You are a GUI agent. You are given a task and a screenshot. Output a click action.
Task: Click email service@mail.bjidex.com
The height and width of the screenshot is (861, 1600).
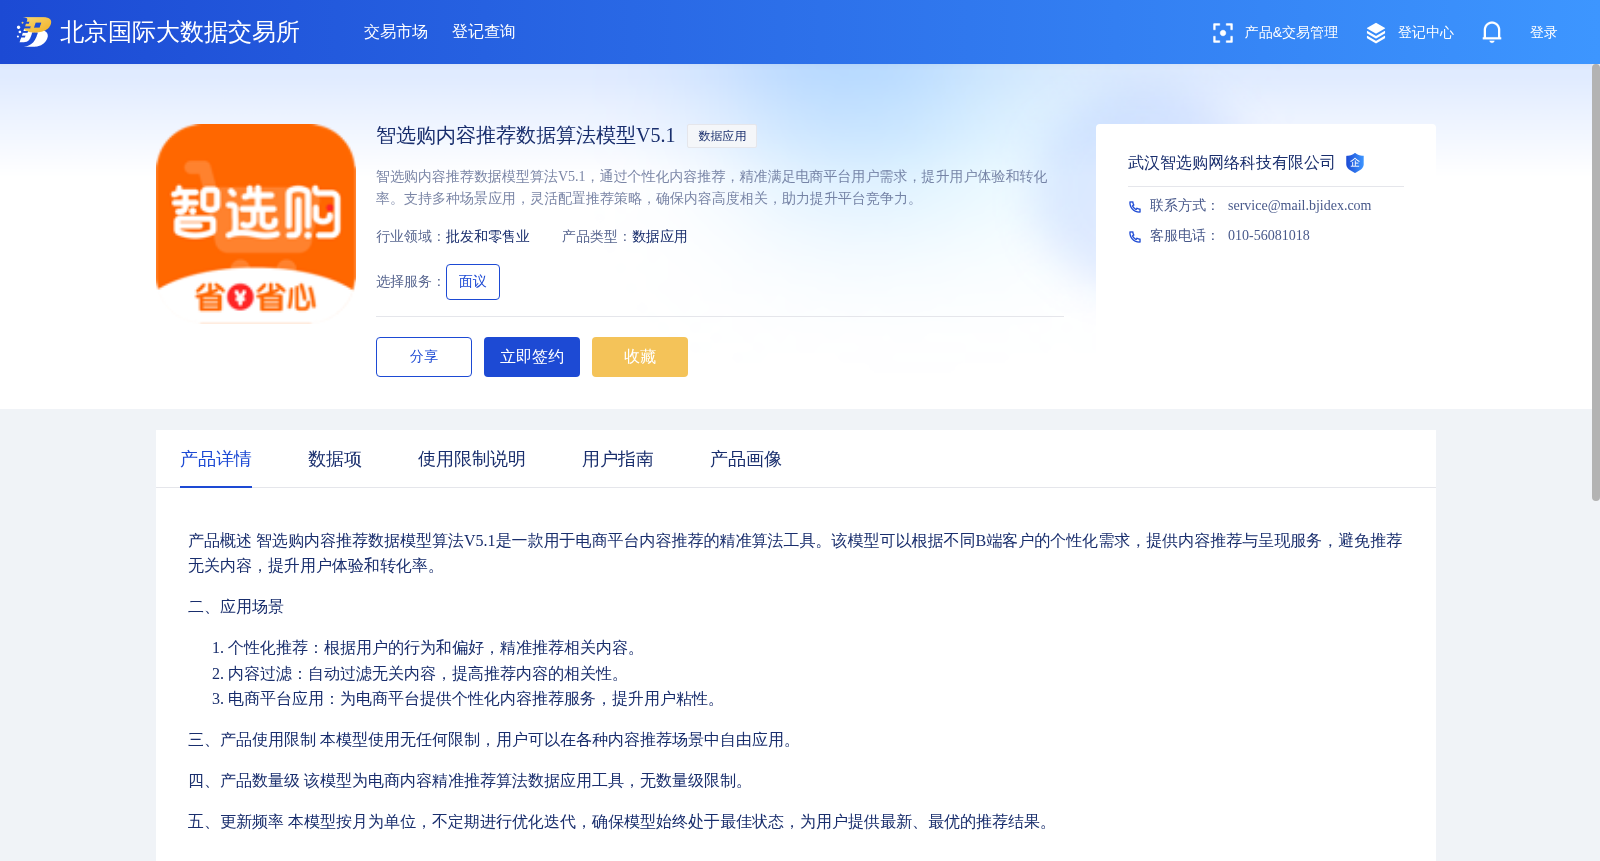tap(1300, 206)
